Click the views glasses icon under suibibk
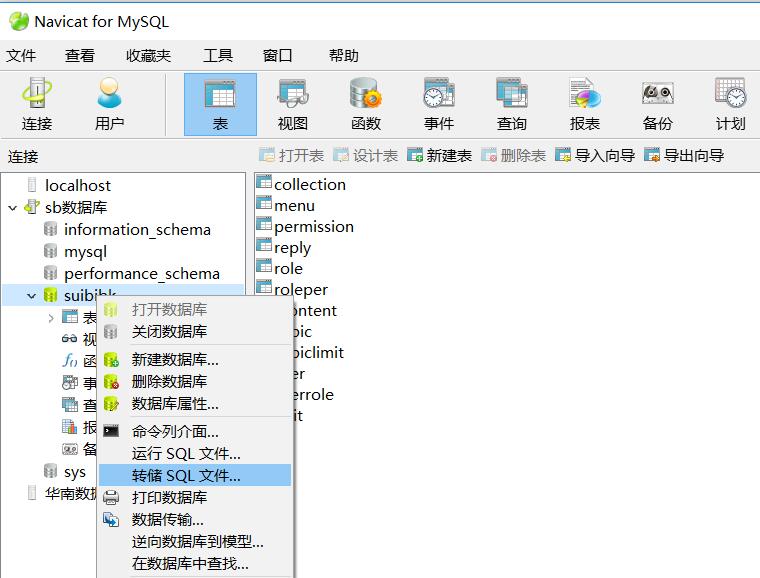This screenshot has height=578, width=760. (69, 338)
